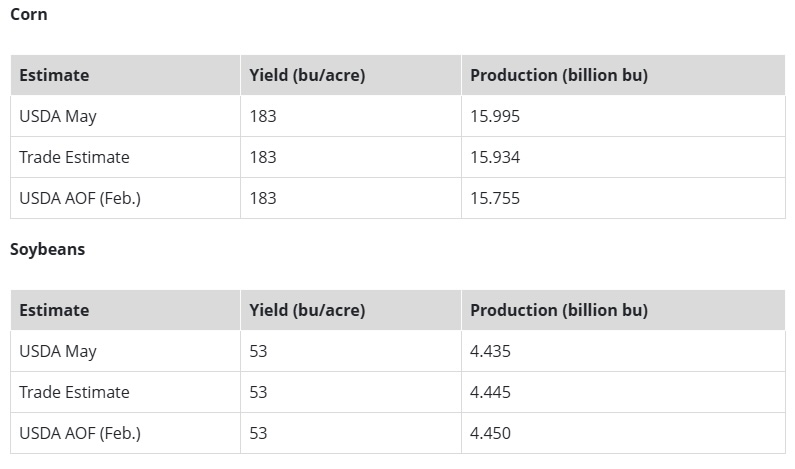The height and width of the screenshot is (469, 795).
Task: Click corn production value 15.934
Action: point(495,157)
